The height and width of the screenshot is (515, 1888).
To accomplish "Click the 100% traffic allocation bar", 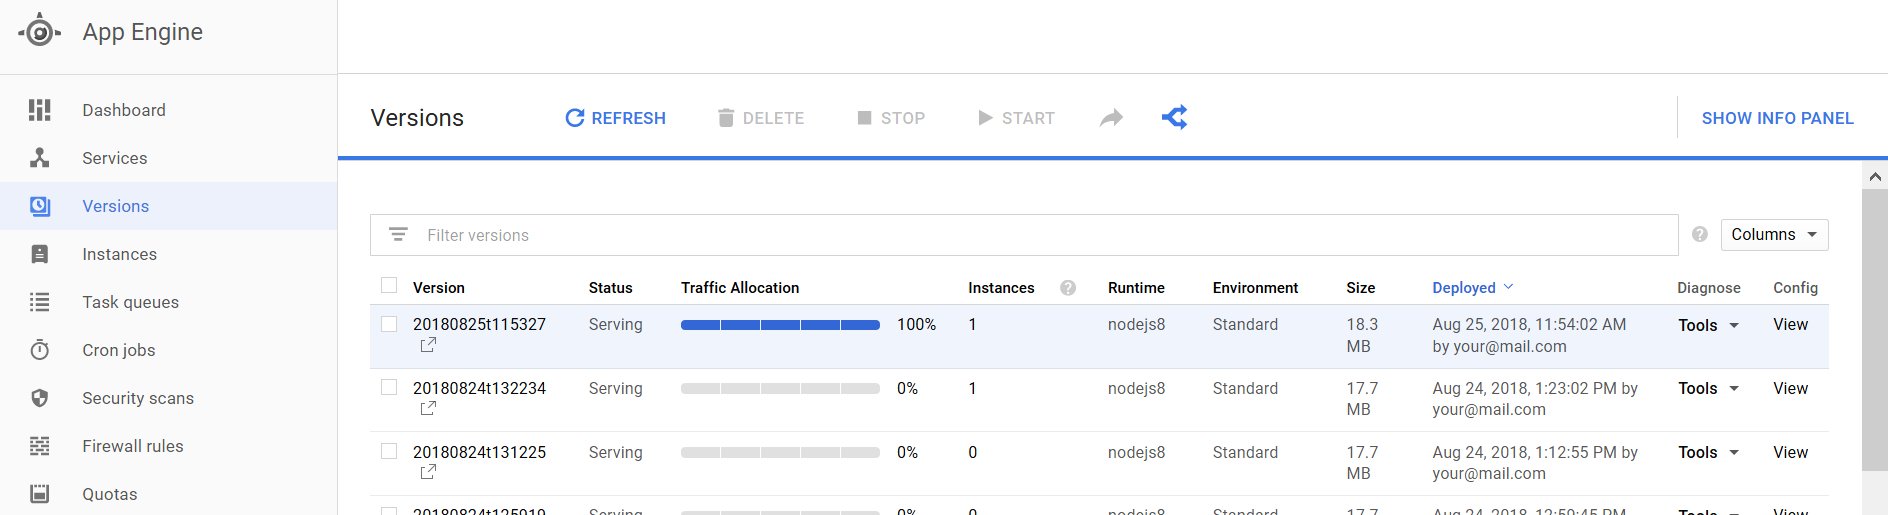I will [x=780, y=325].
